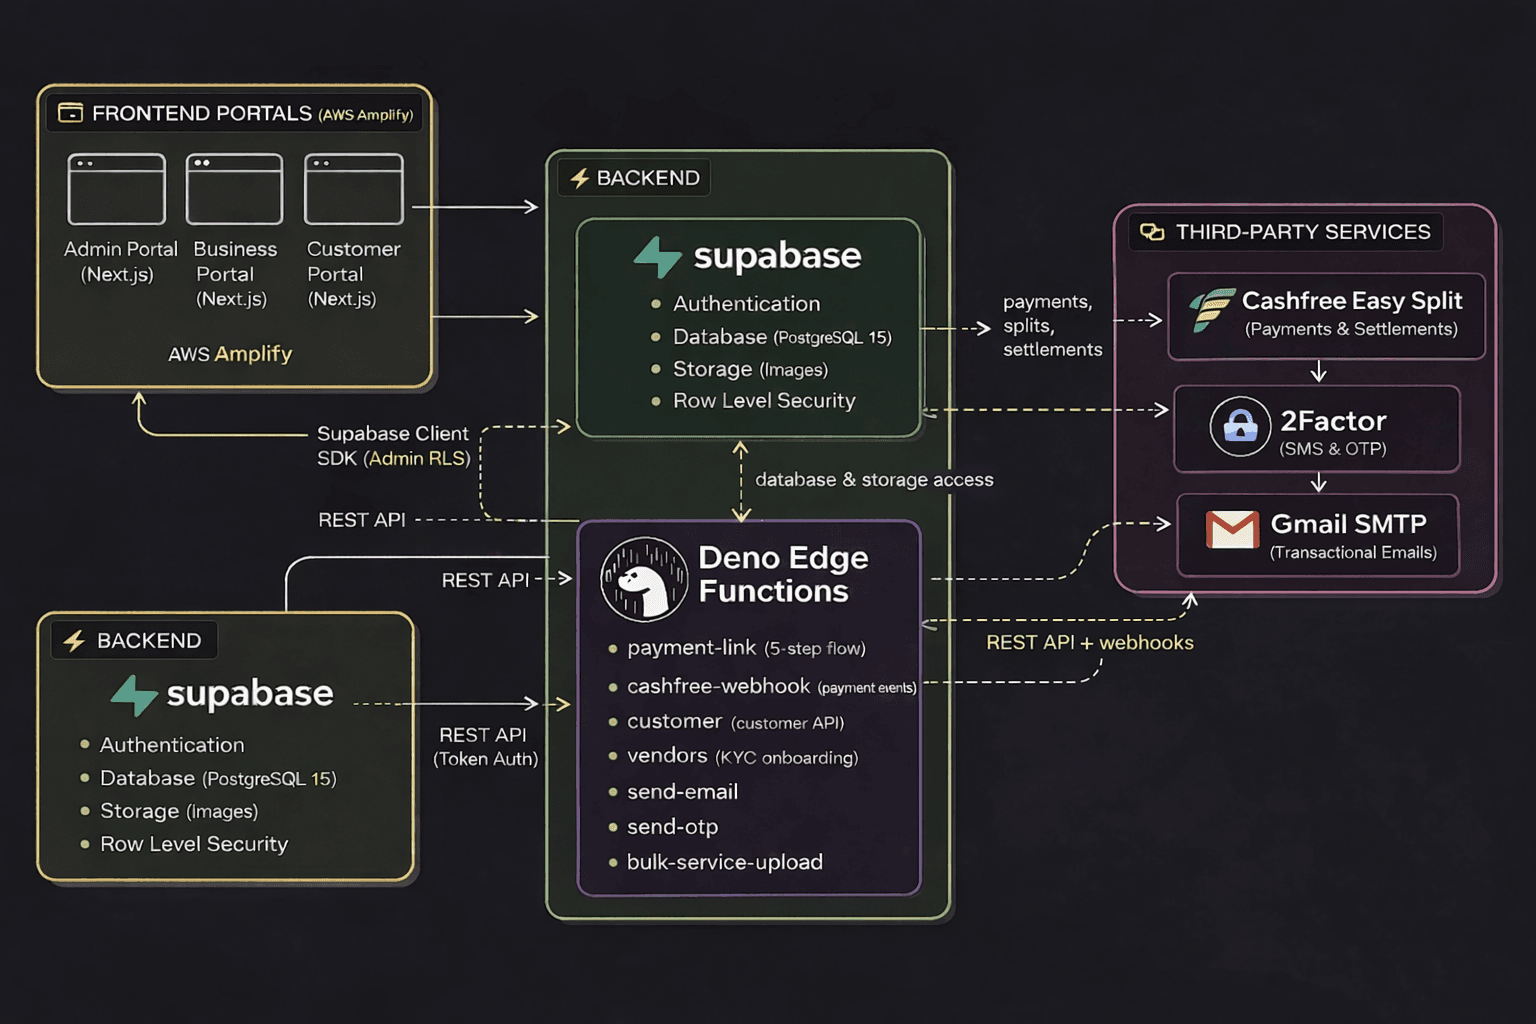Select the bulk-service-upload function entry
The width and height of the screenshot is (1536, 1024).
click(724, 862)
